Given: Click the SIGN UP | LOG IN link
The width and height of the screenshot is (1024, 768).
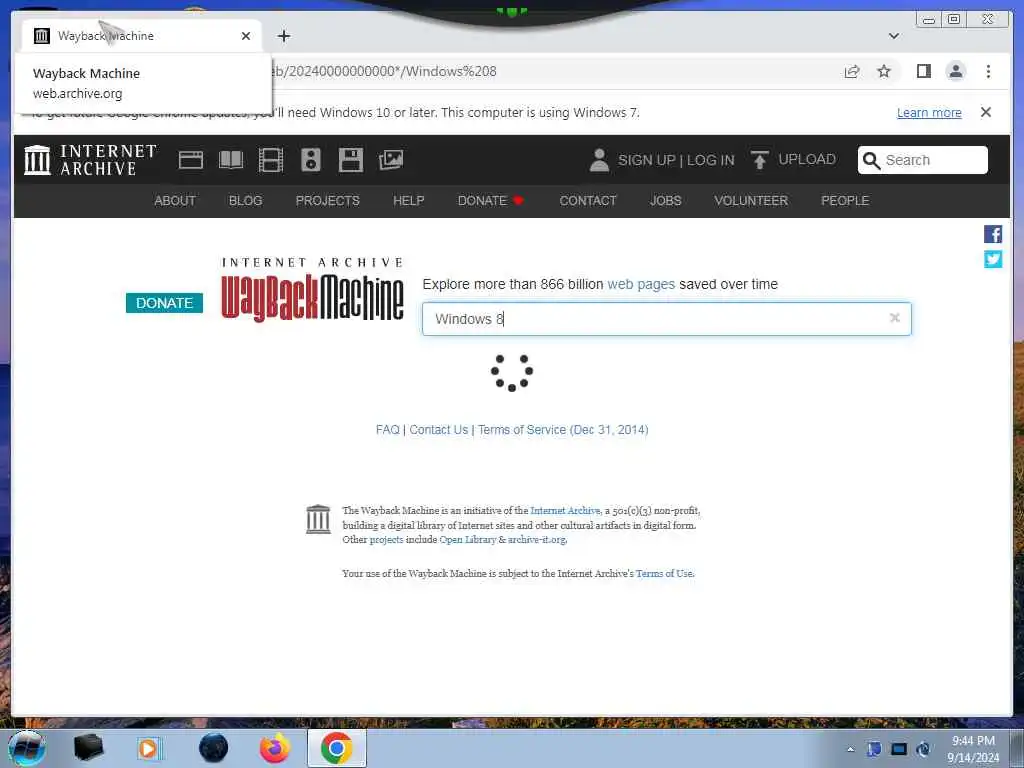Looking at the screenshot, I should [x=676, y=160].
